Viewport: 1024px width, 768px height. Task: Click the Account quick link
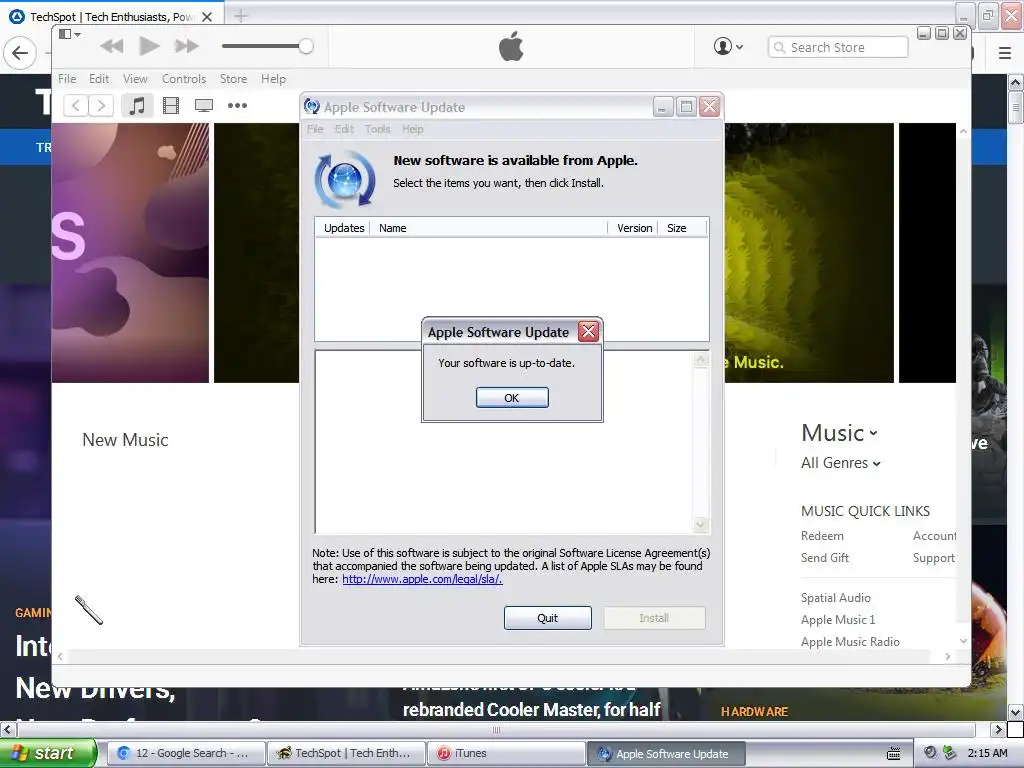(935, 536)
